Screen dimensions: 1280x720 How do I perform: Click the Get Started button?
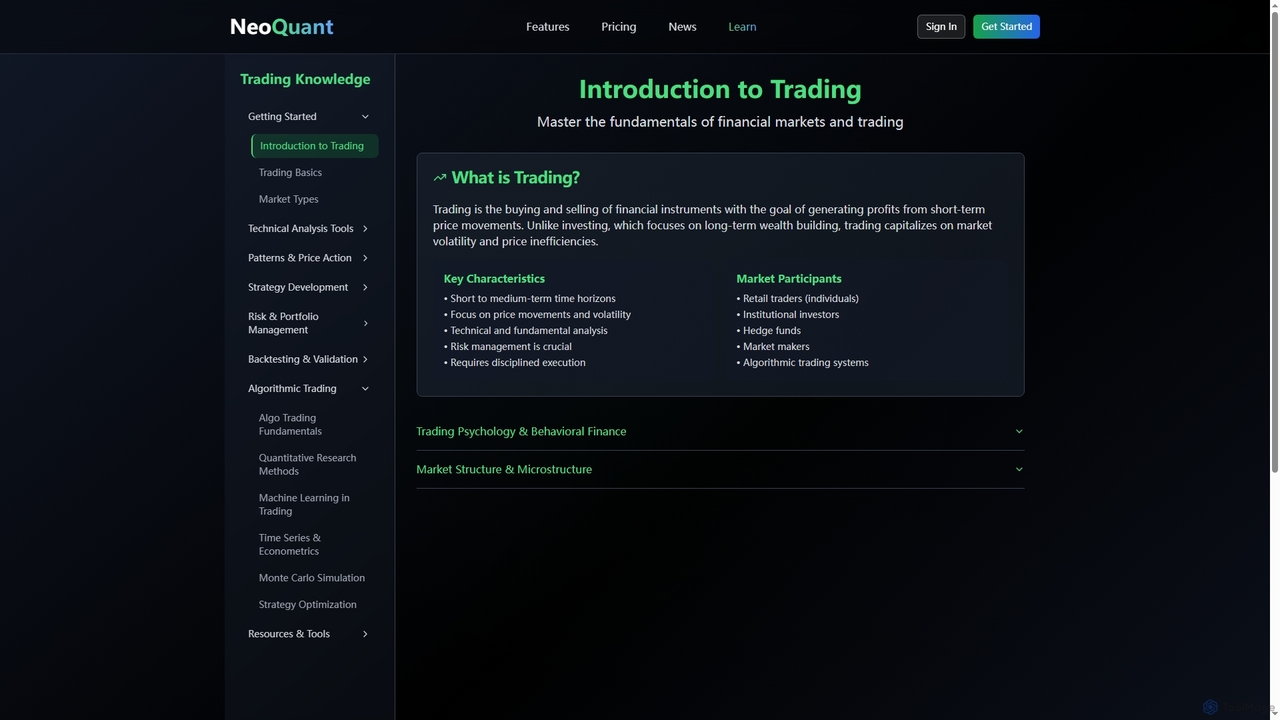tap(1006, 27)
